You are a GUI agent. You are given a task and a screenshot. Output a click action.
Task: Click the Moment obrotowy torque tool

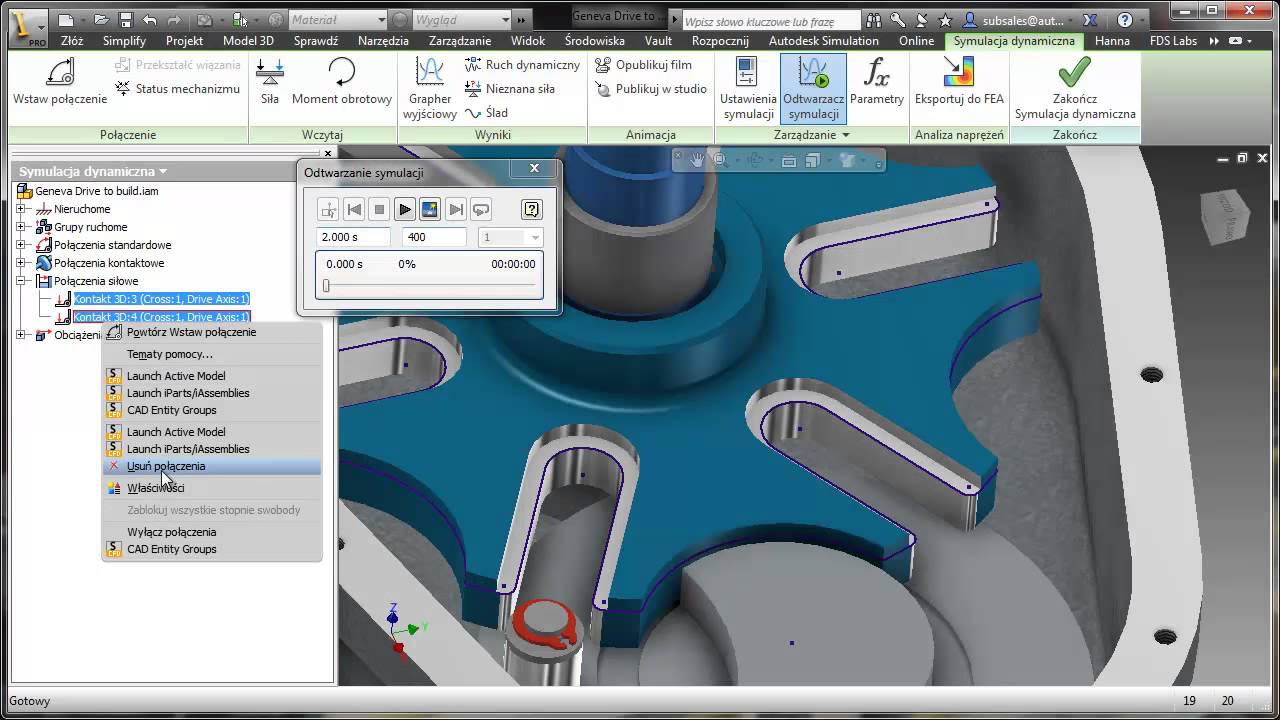pyautogui.click(x=342, y=81)
